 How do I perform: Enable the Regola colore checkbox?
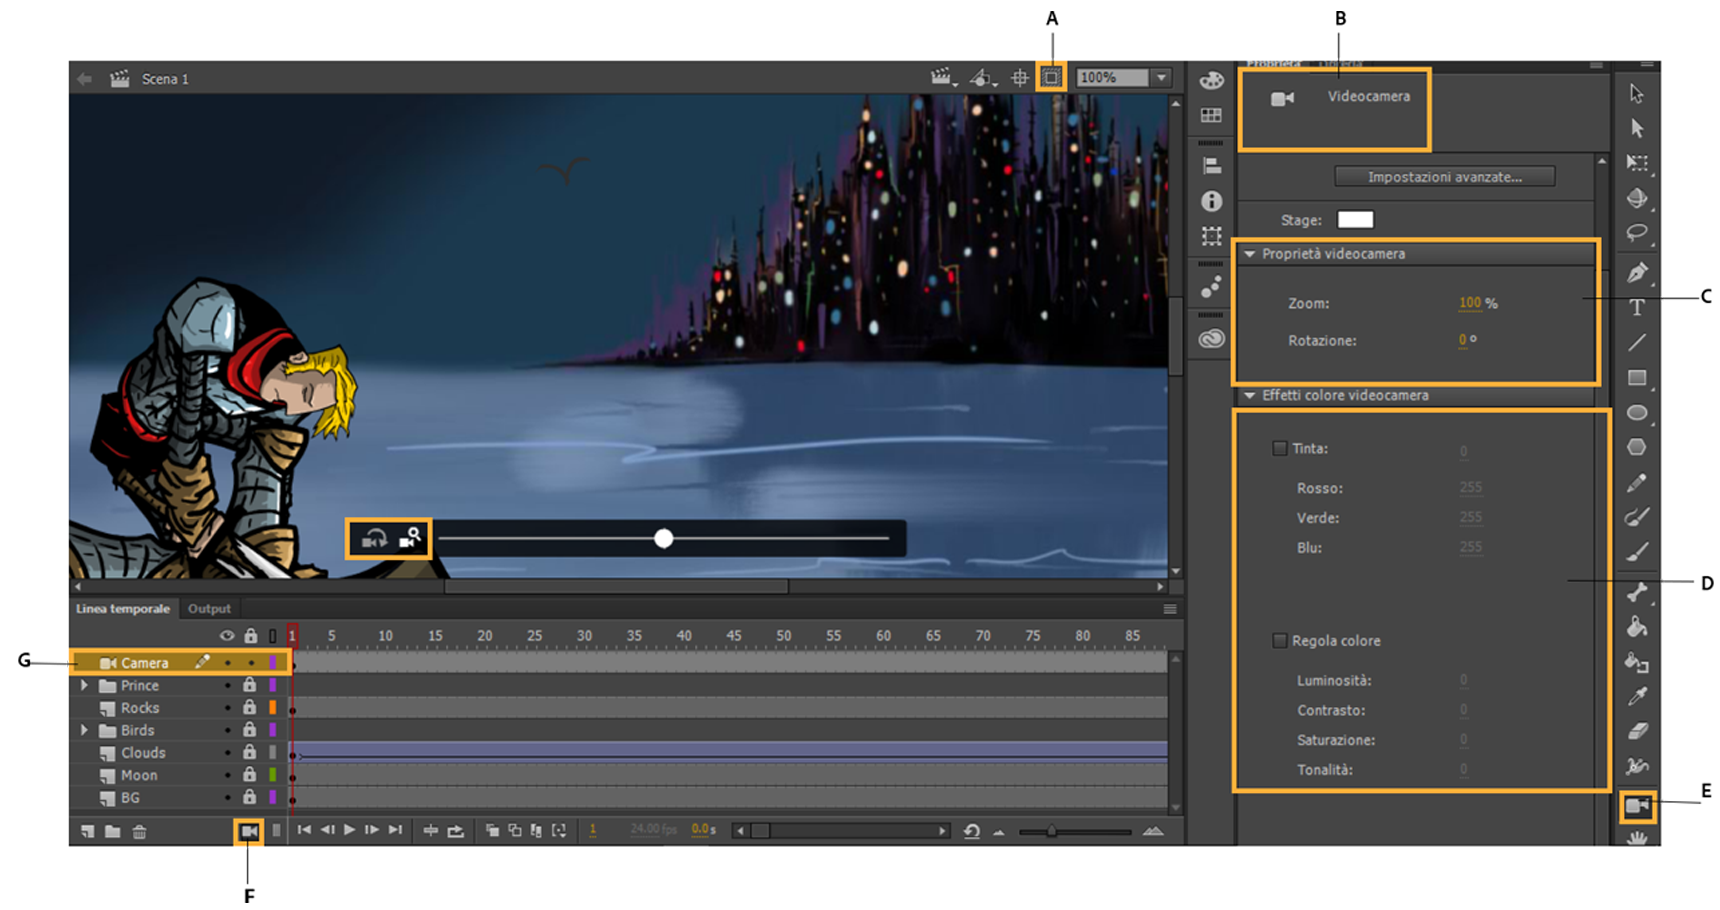click(1279, 640)
